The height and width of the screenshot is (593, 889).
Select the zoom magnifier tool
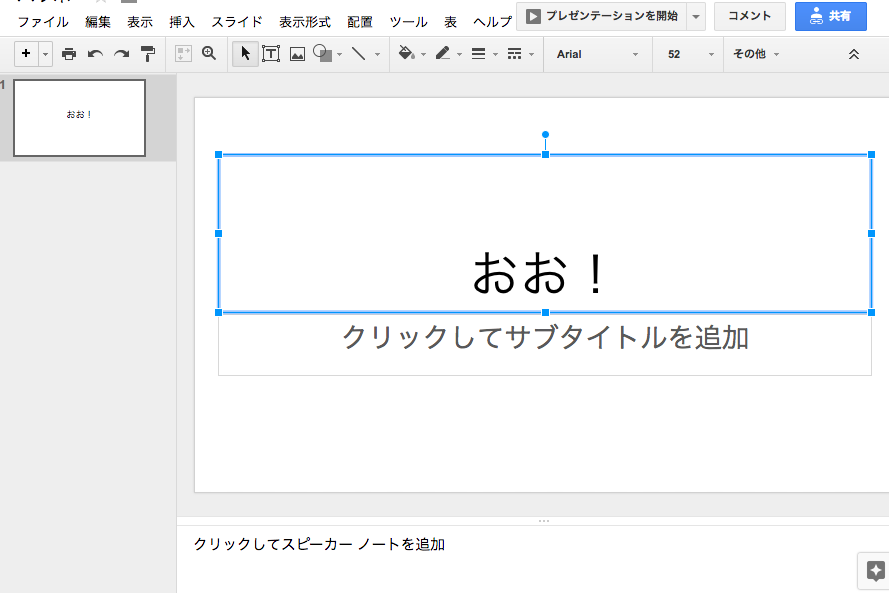coord(209,53)
